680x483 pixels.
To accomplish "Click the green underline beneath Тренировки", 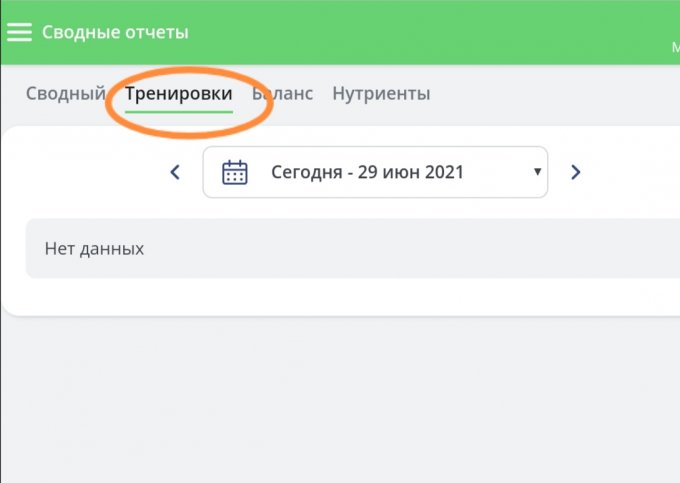I will (179, 111).
